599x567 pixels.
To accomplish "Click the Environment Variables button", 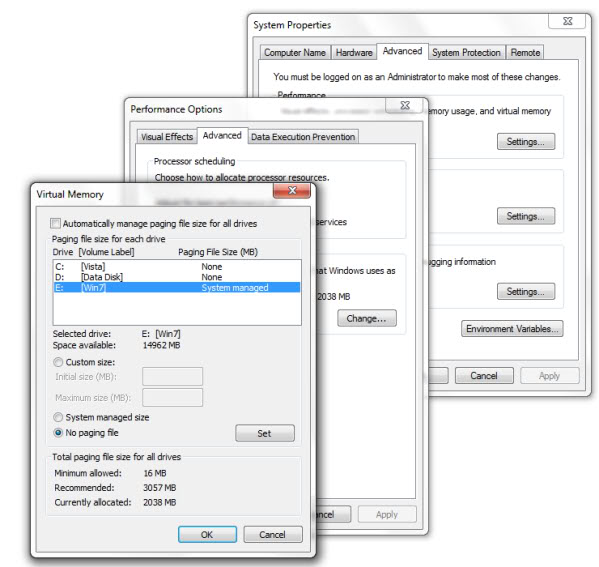I will click(512, 329).
